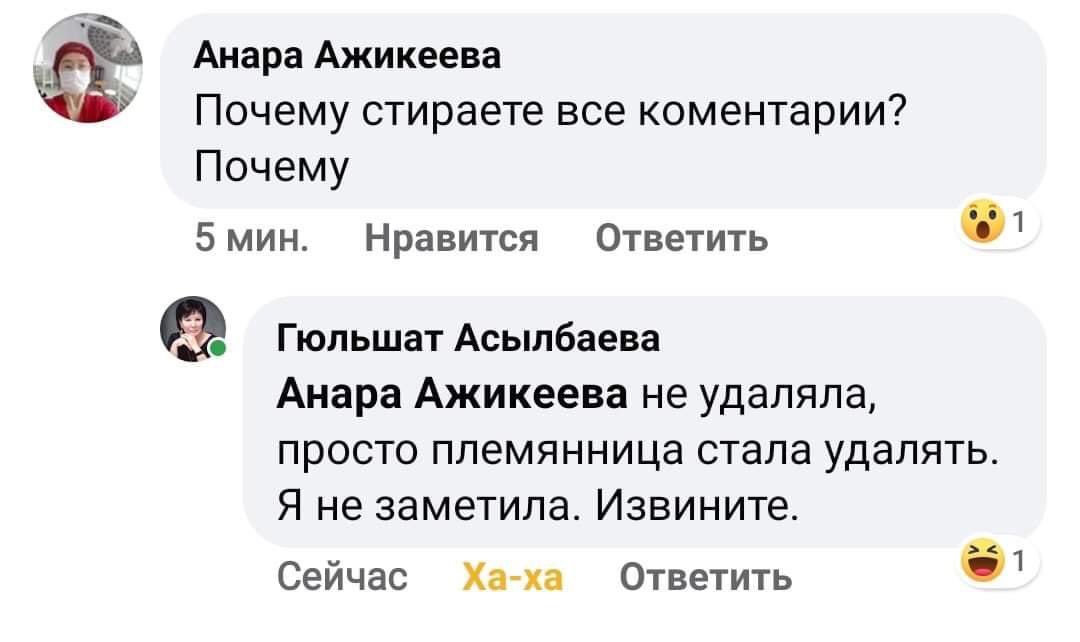Image resolution: width=1080 pixels, height=642 pixels.
Task: View reaction count next to the wow emoji
Action: 1018,225
